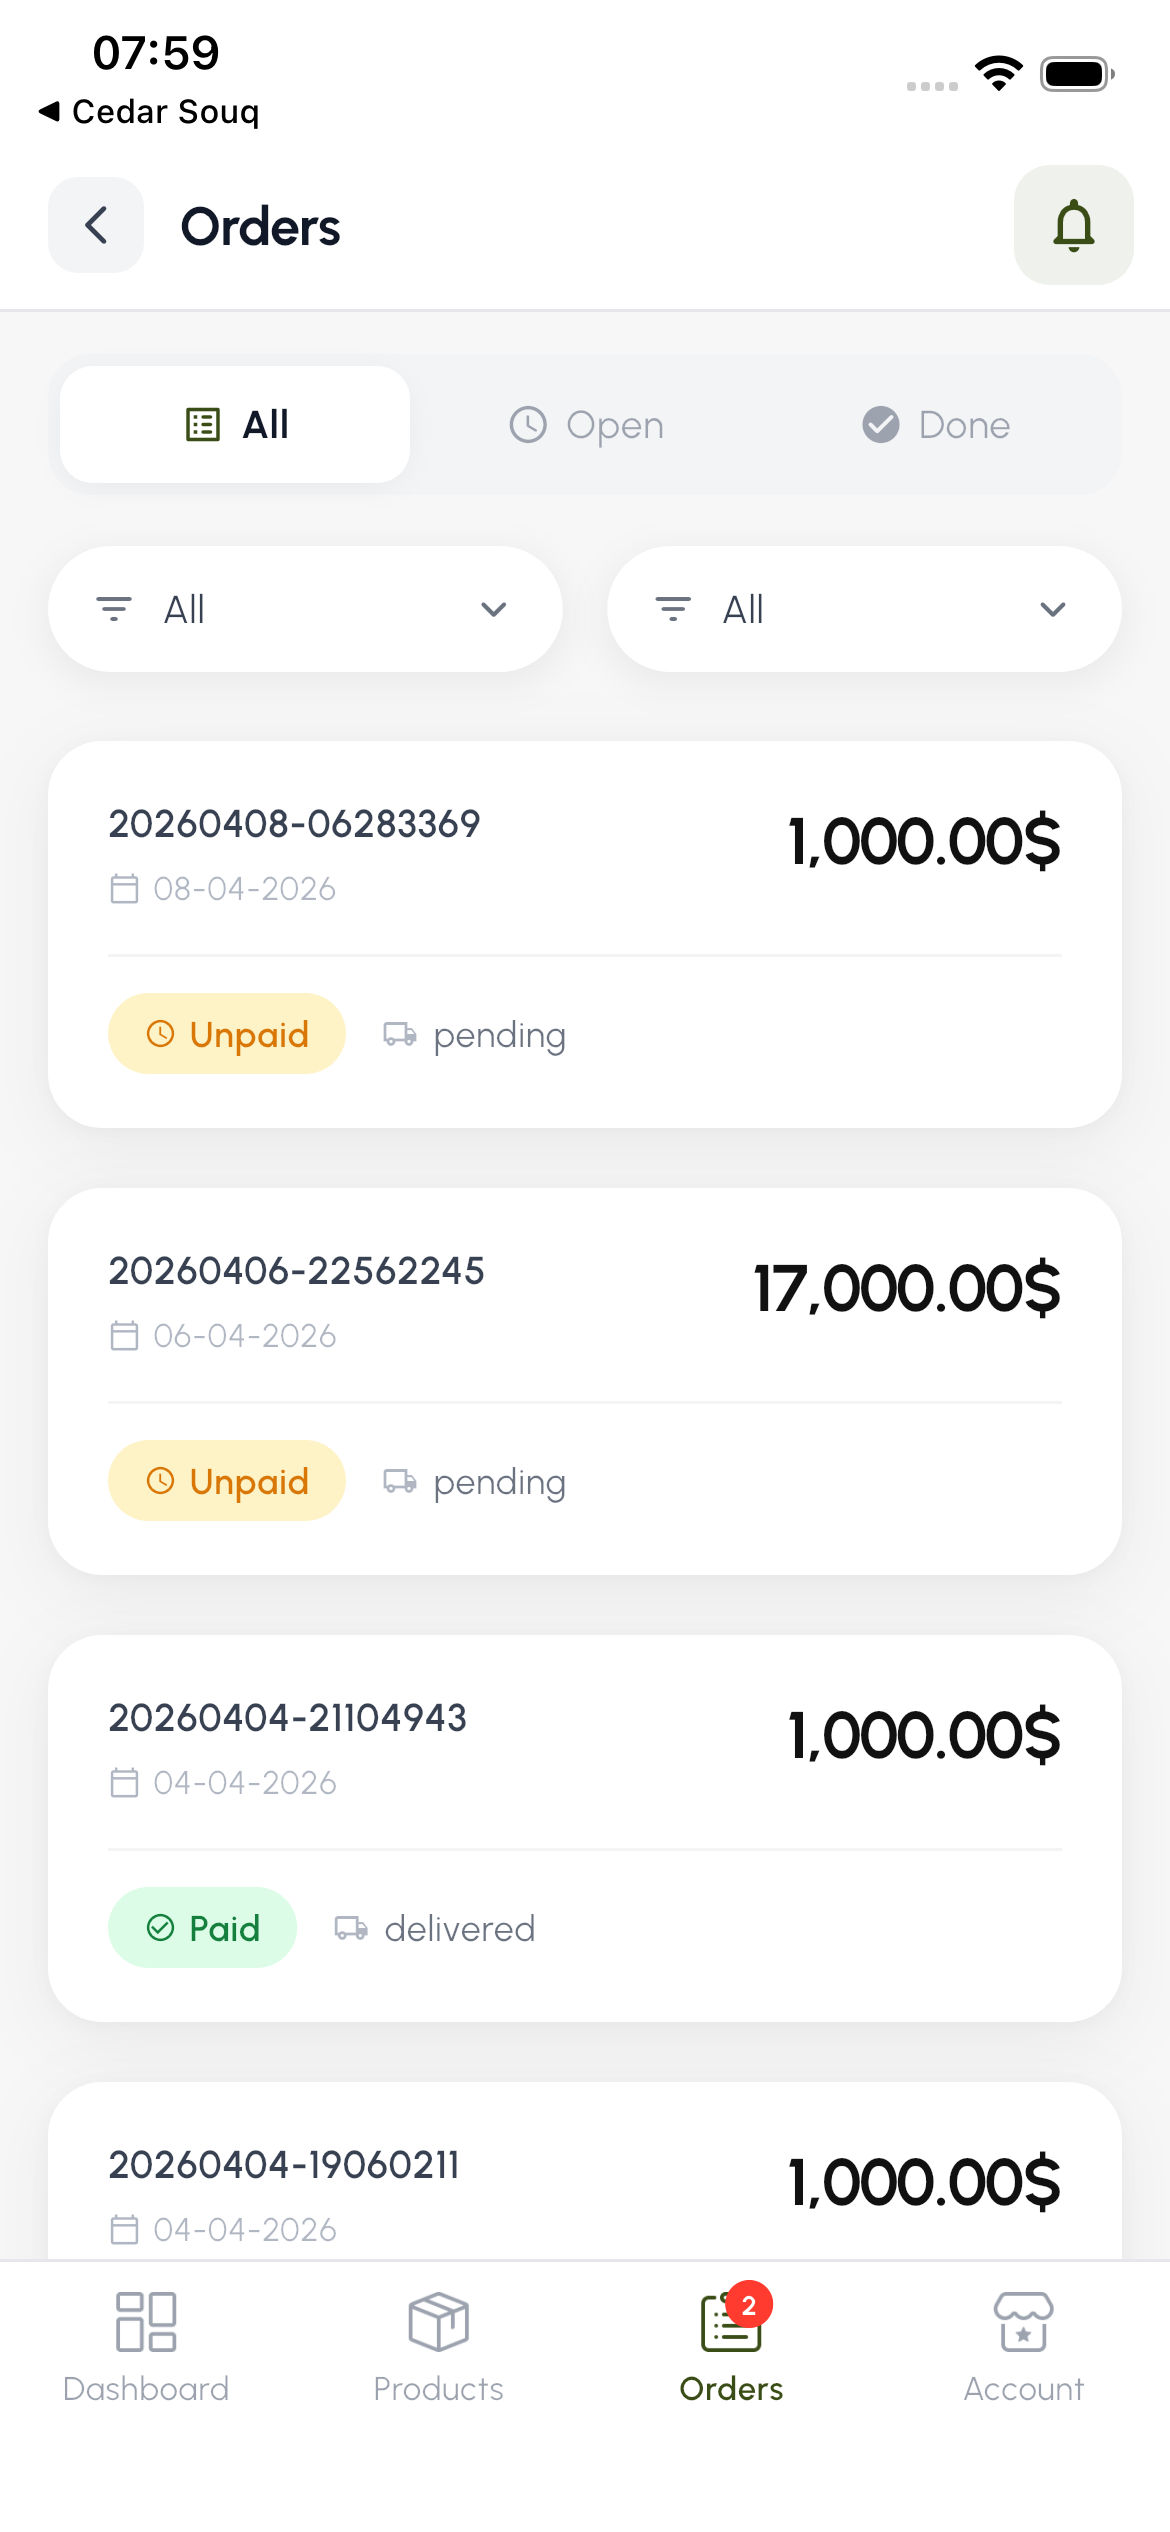Expand the left All filter dropdown
The height and width of the screenshot is (2532, 1170).
(305, 609)
